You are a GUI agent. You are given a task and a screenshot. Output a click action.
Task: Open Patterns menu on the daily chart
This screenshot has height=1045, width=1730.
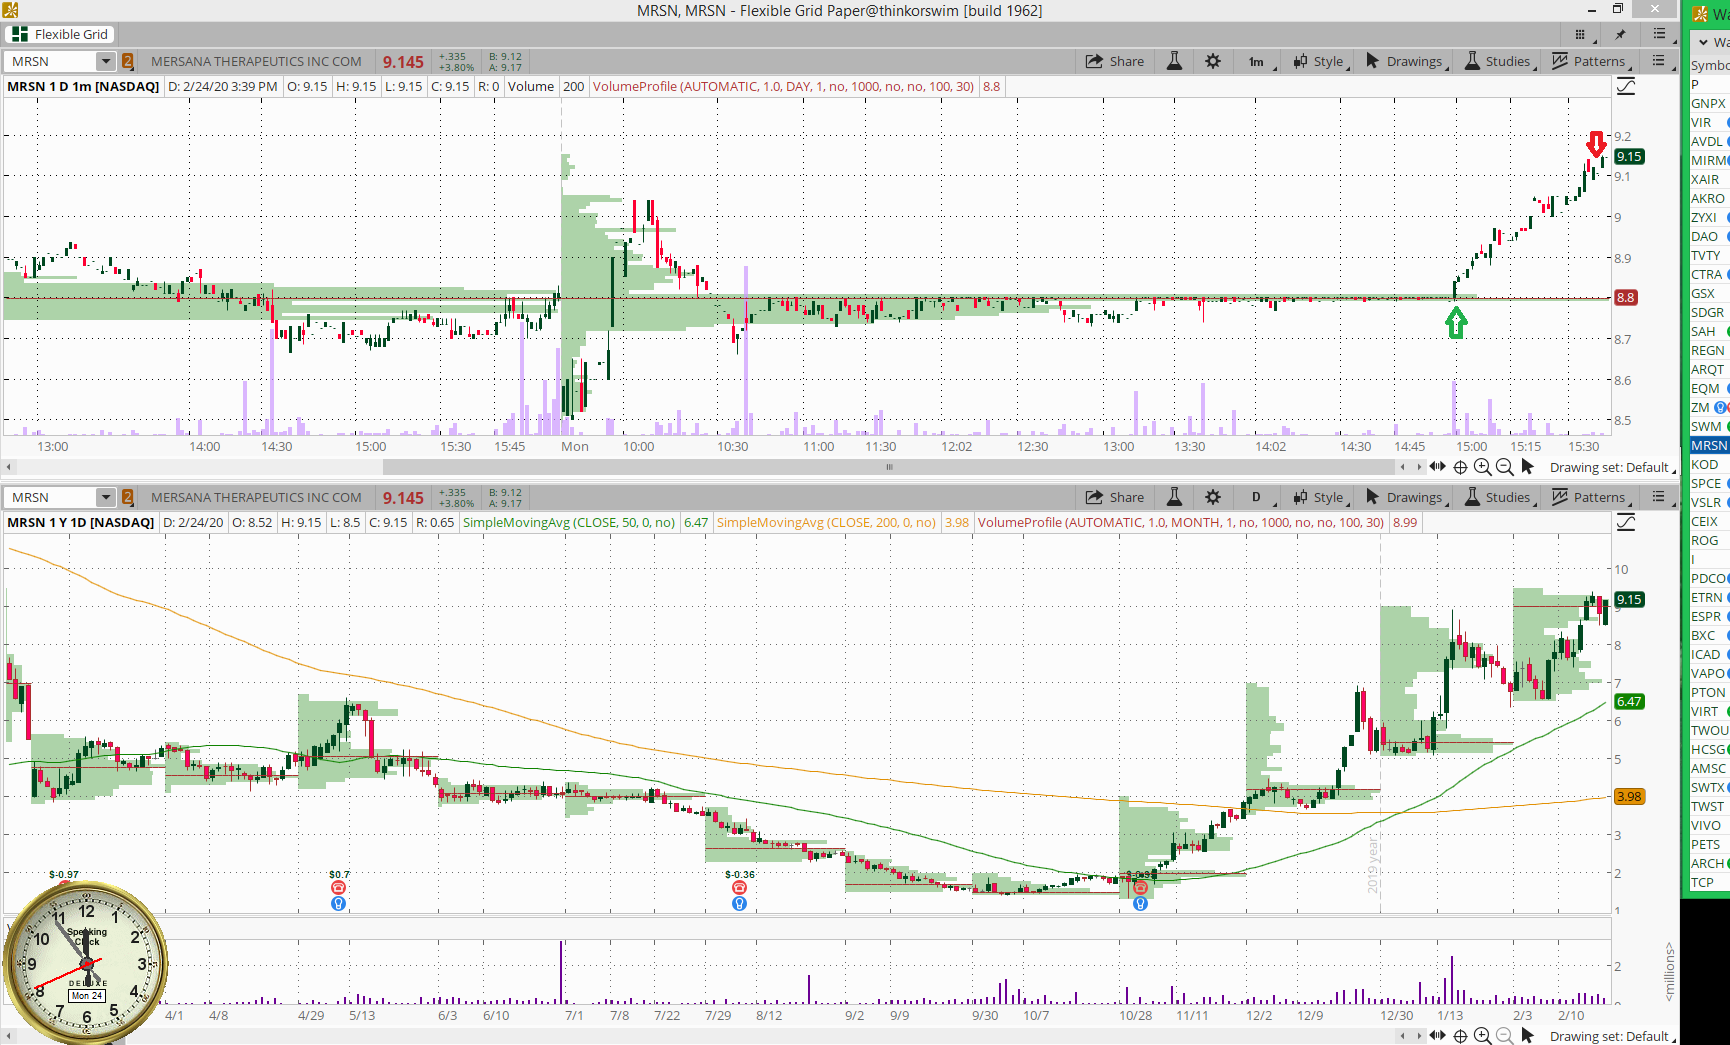coord(1590,497)
